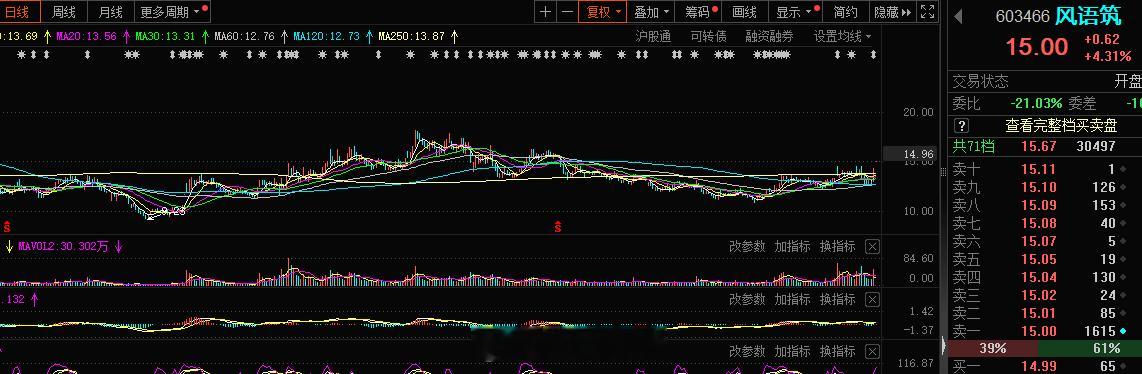
Task: Click the red S marker at chart left
Action: (x=7, y=227)
